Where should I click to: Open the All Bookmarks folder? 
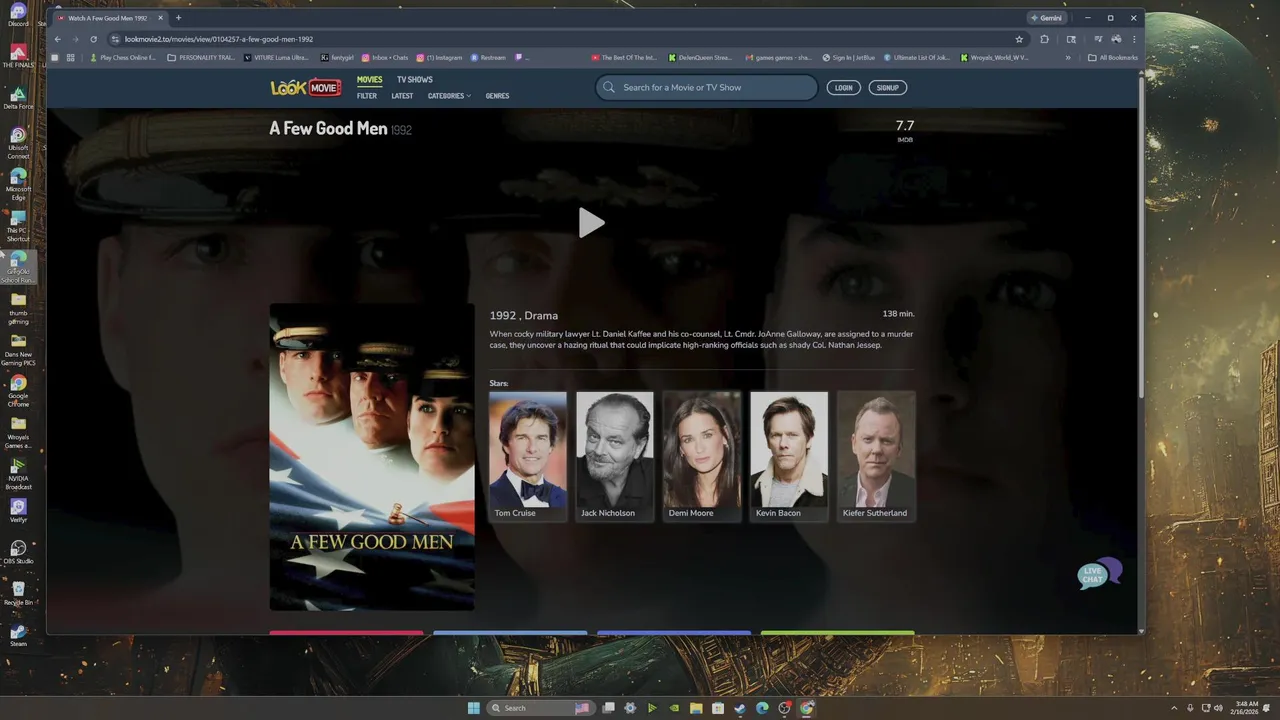(1113, 58)
